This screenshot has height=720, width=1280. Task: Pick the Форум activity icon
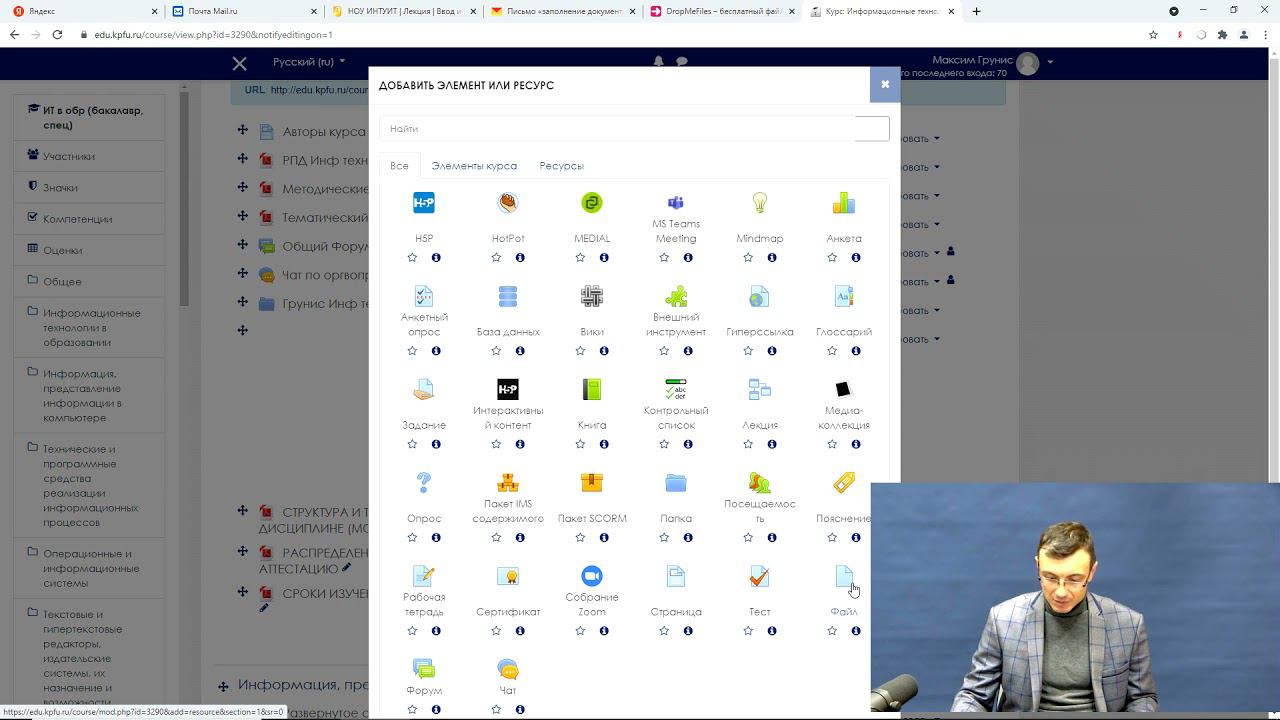(x=424, y=669)
